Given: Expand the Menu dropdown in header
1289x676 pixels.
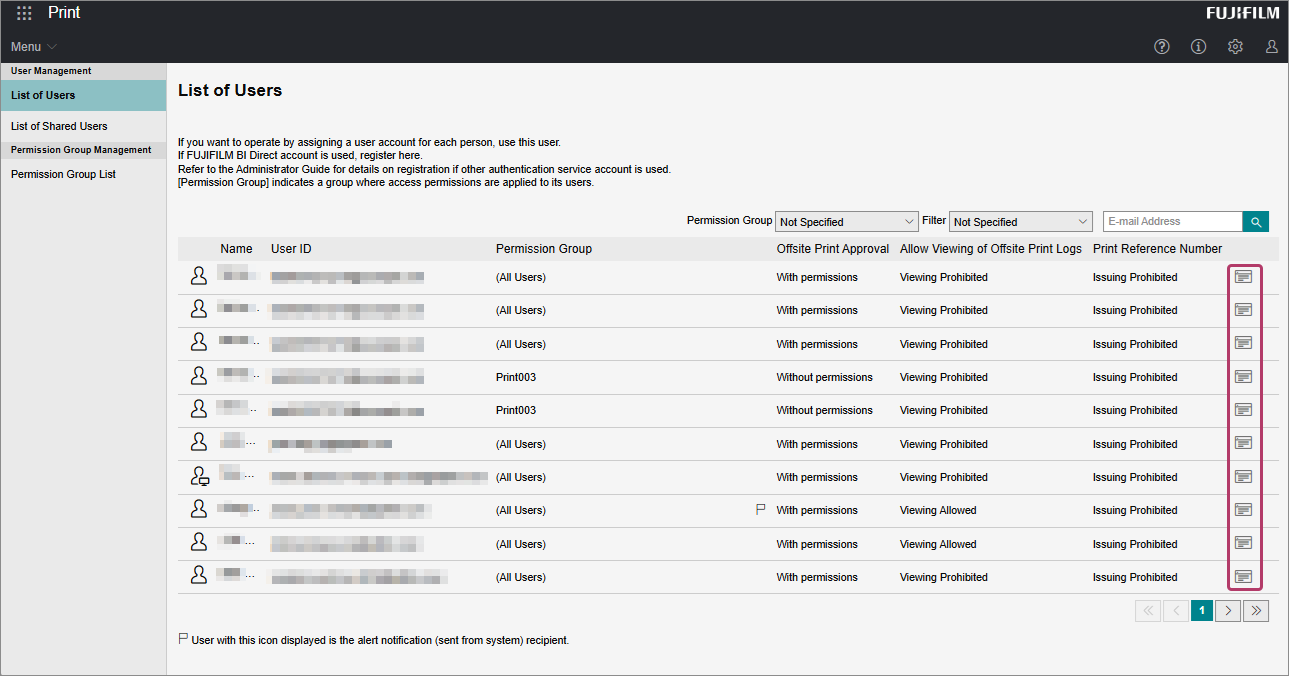Looking at the screenshot, I should [x=34, y=47].
